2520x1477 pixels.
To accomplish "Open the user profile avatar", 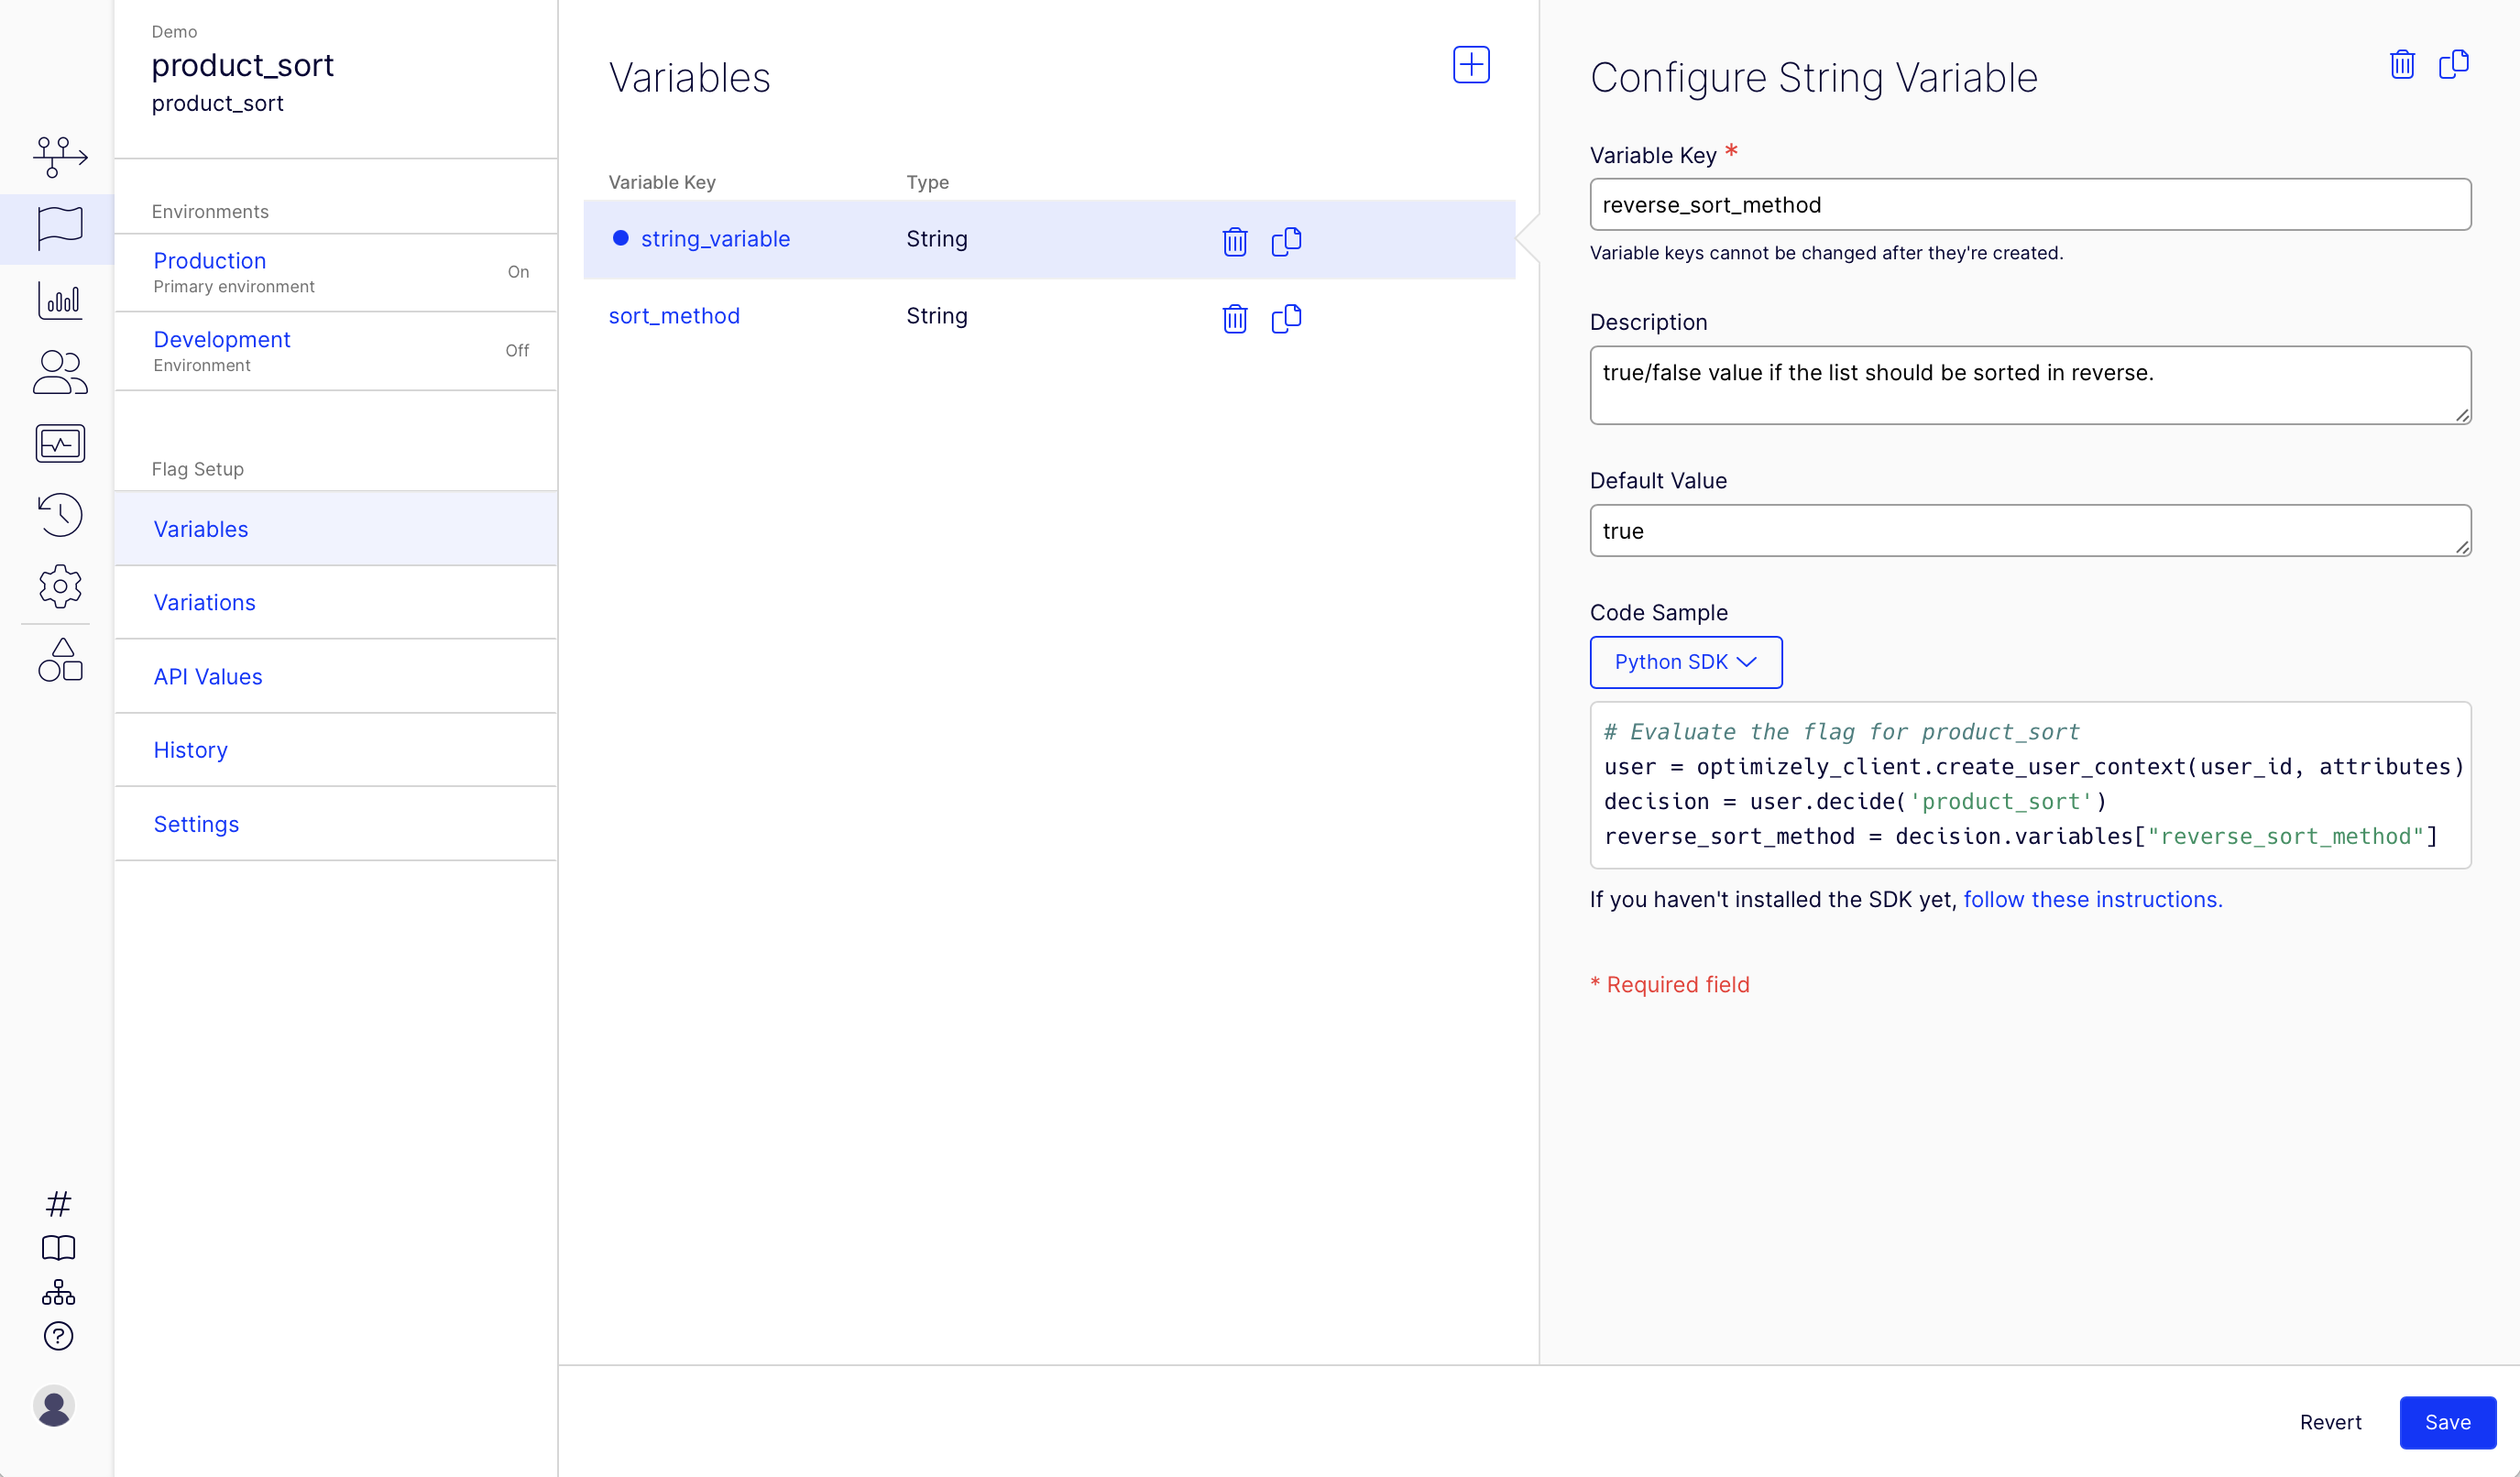I will point(54,1406).
